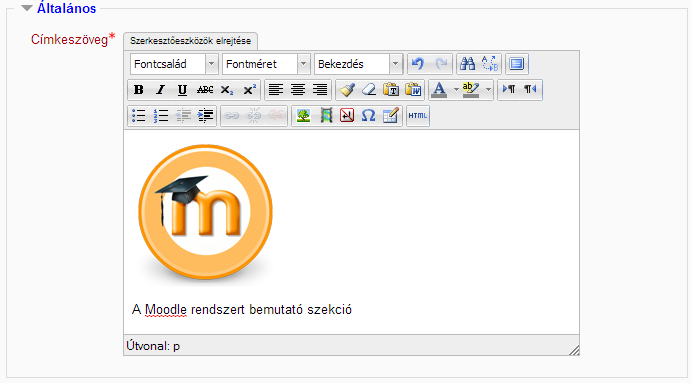This screenshot has height=383, width=691.
Task: Click the background highlight color icon
Action: point(471,90)
